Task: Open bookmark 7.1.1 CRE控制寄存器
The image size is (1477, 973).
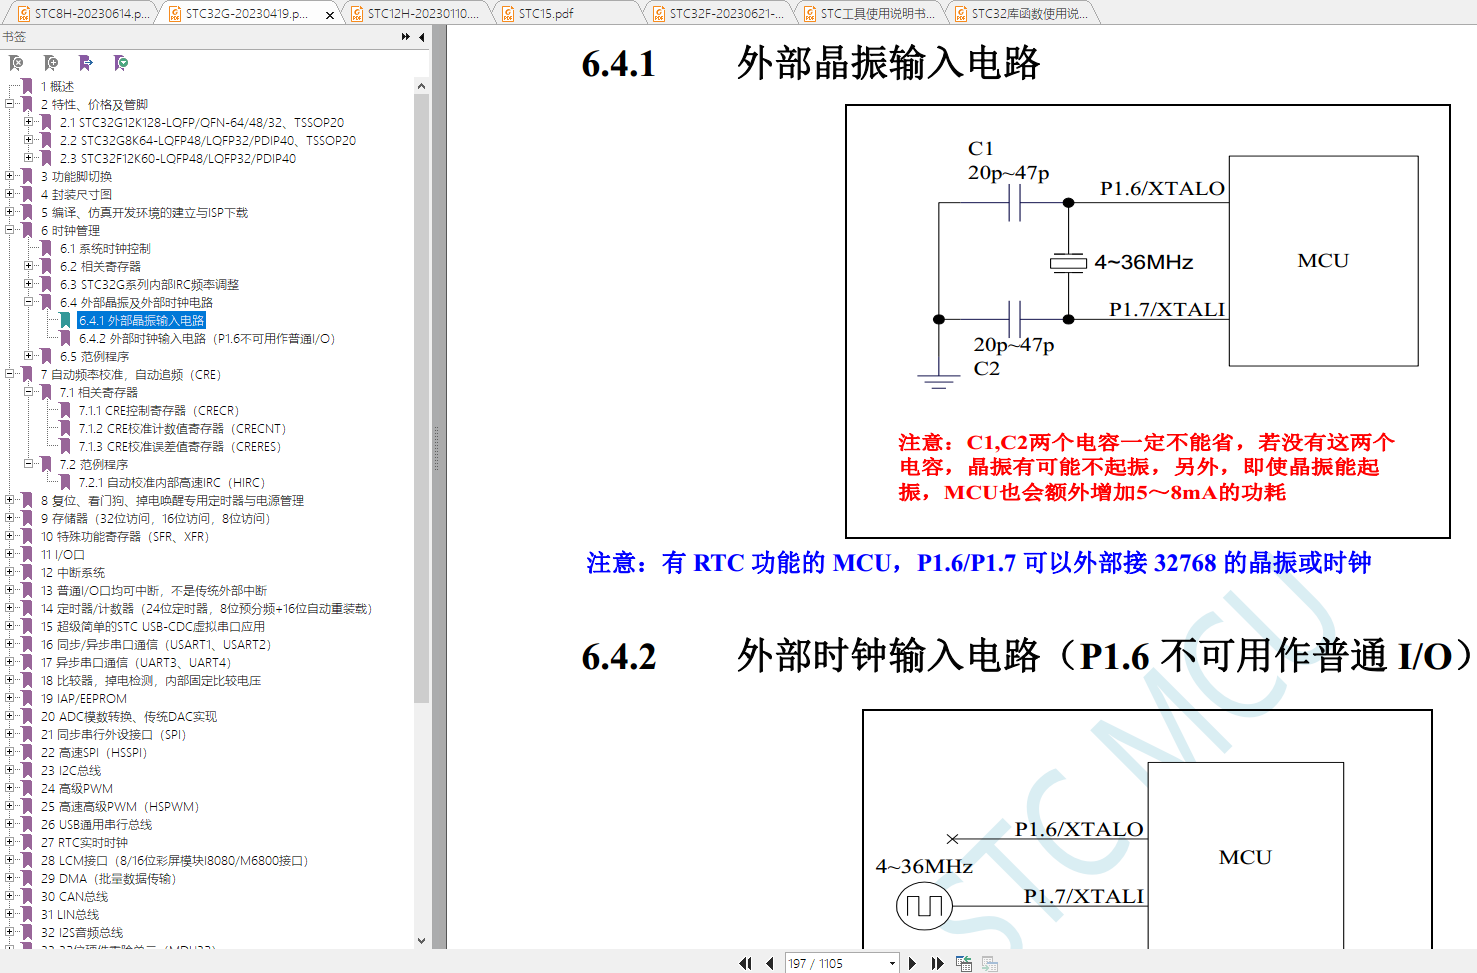Action: click(159, 410)
